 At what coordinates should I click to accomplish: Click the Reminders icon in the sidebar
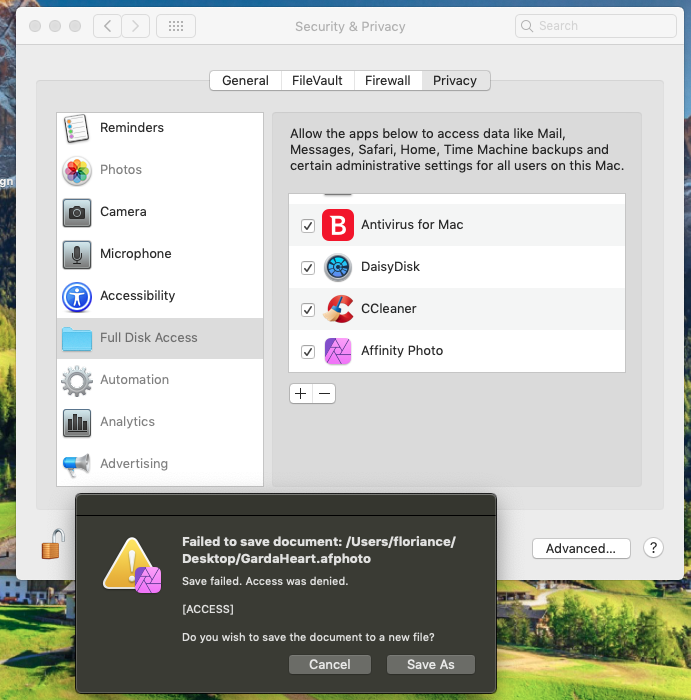76,129
